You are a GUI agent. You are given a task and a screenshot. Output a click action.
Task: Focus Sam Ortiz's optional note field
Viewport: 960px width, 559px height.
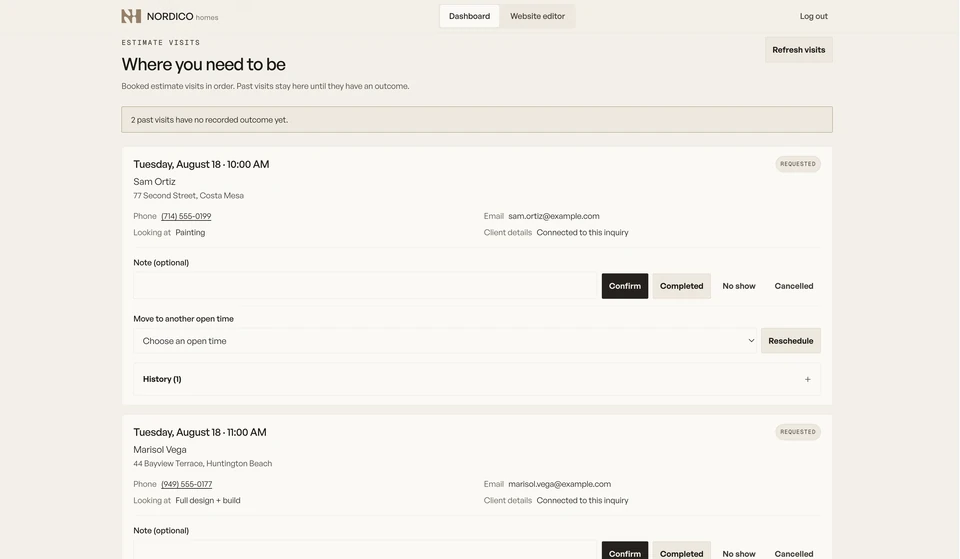365,286
